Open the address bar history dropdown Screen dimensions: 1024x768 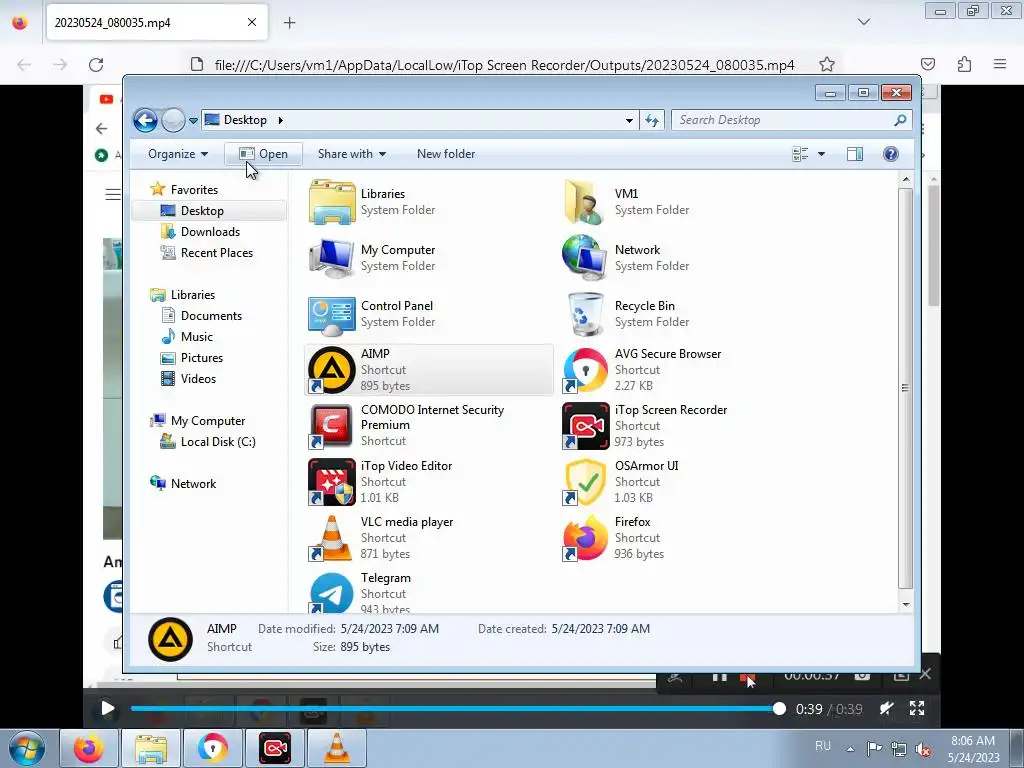629,120
